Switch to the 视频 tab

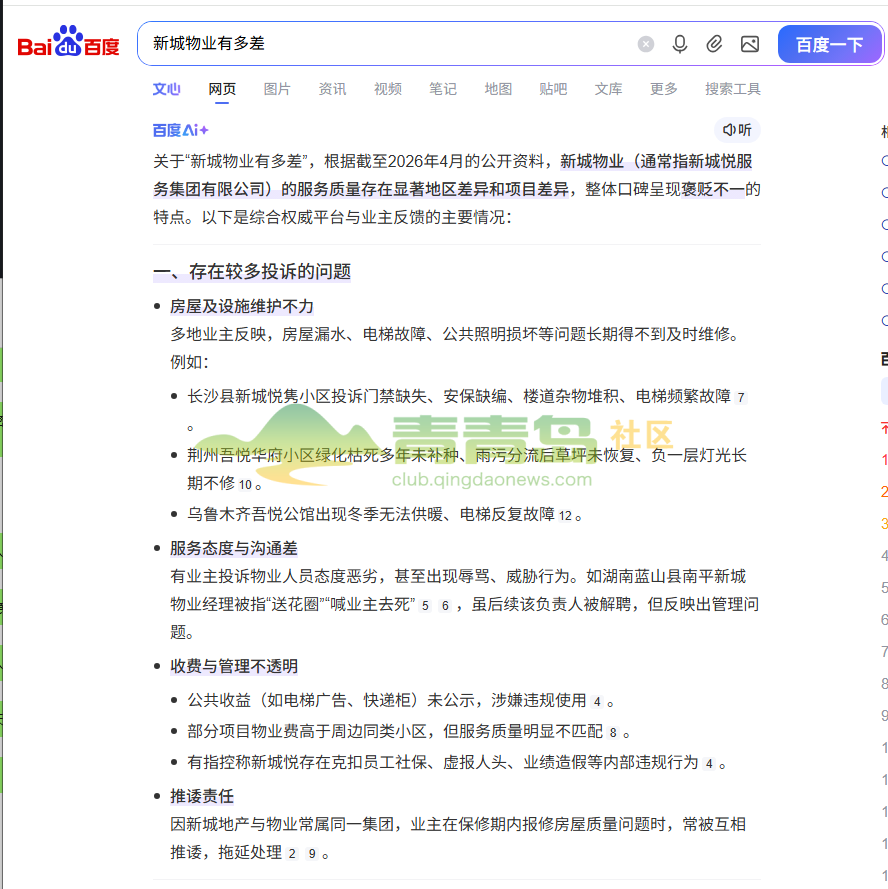point(388,89)
